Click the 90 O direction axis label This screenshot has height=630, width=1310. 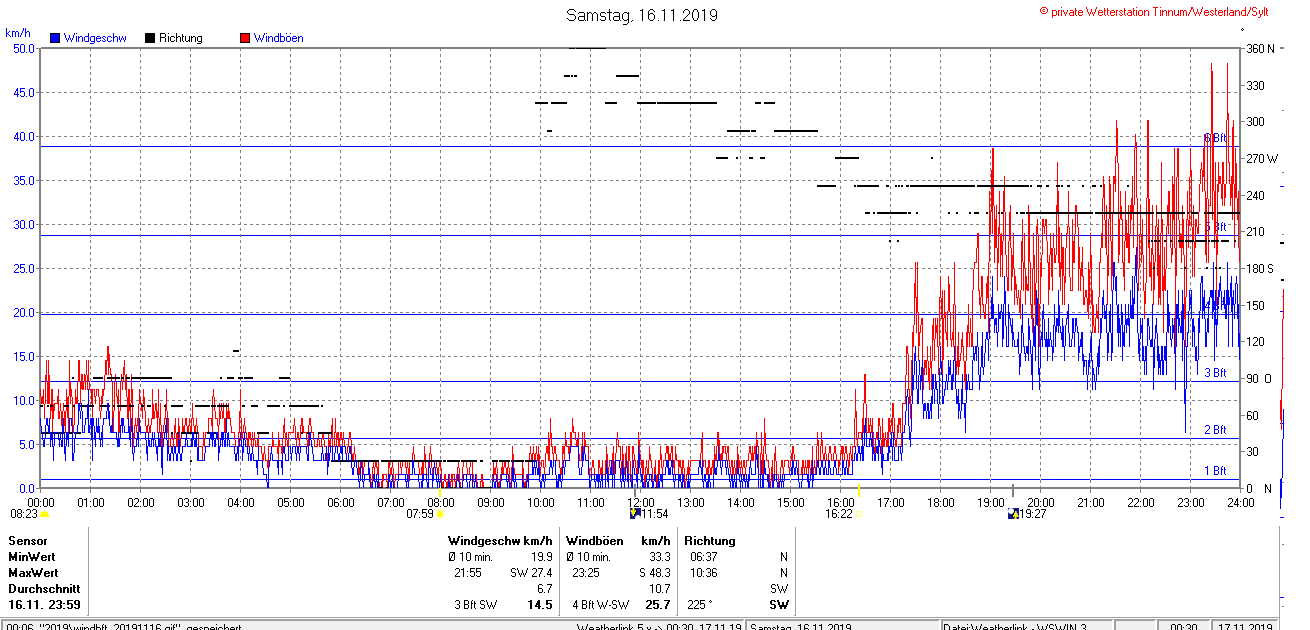click(x=1258, y=378)
